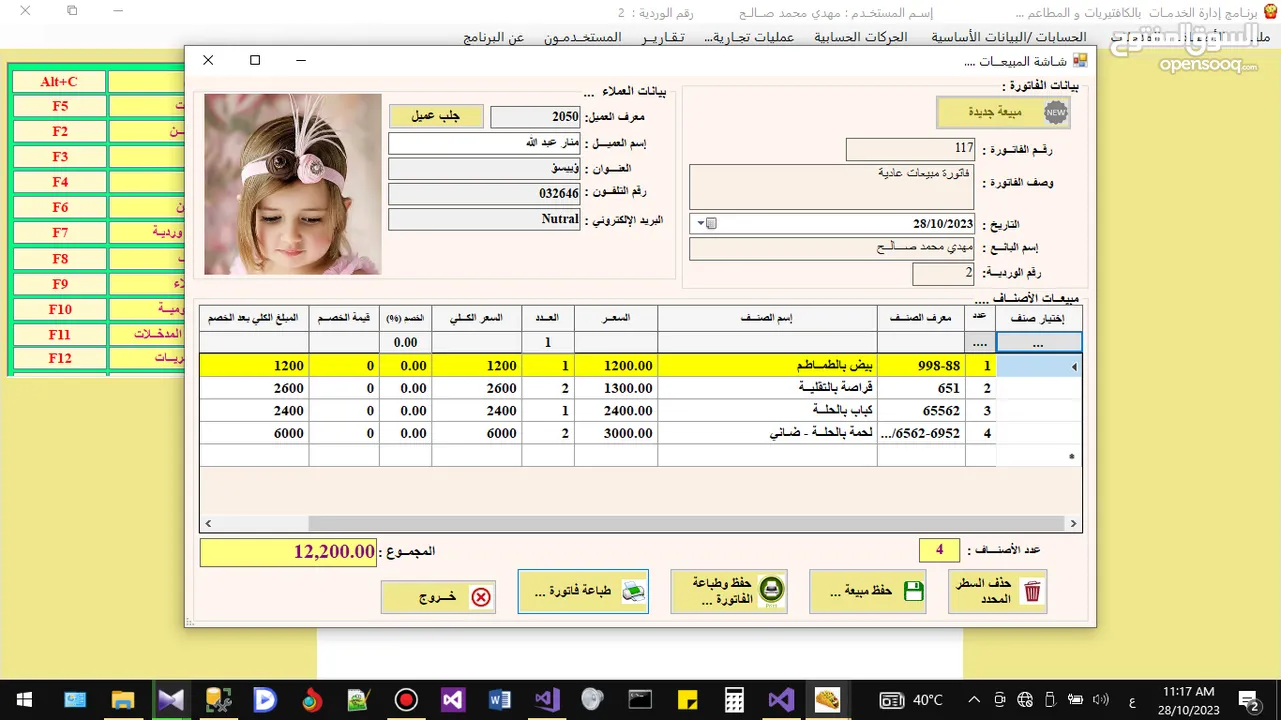
Task: Open the الحسابات /البيانات الأساسية menu
Action: click(x=1009, y=37)
